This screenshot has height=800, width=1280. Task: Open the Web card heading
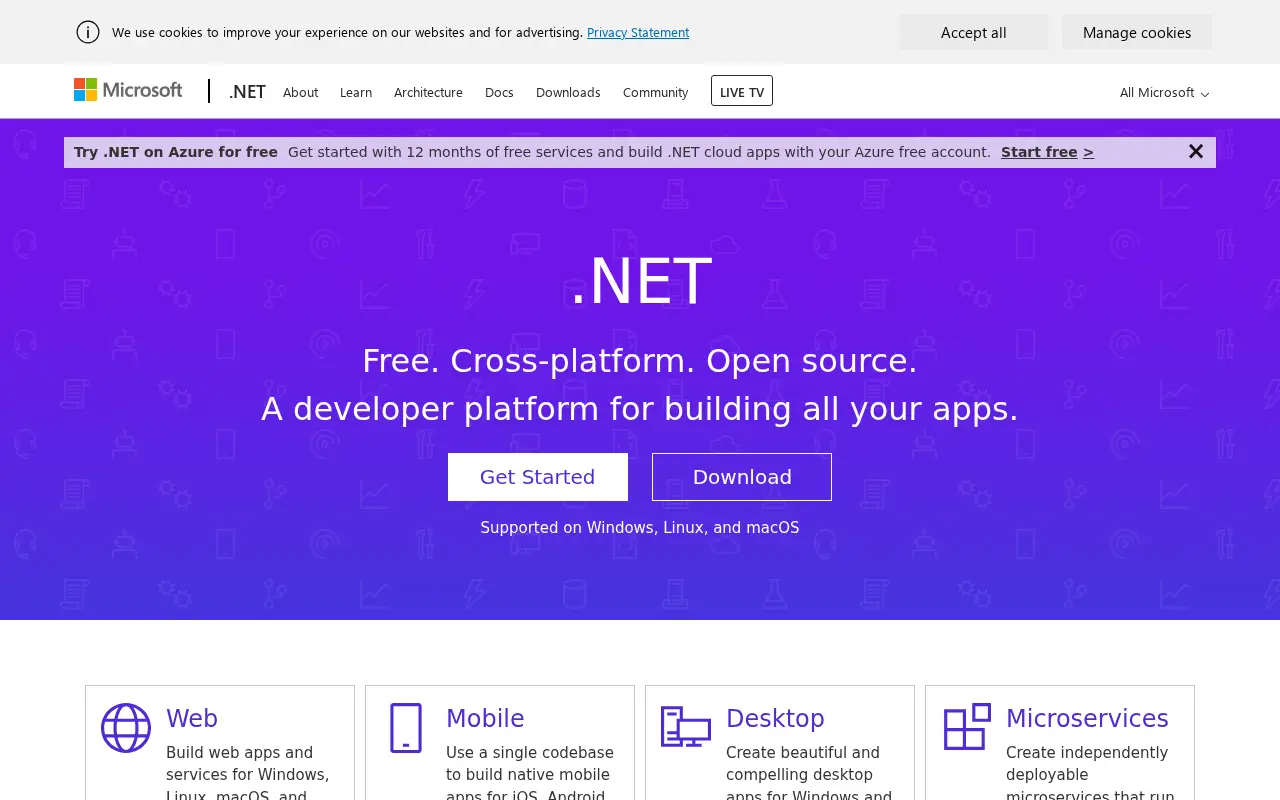pyautogui.click(x=192, y=719)
